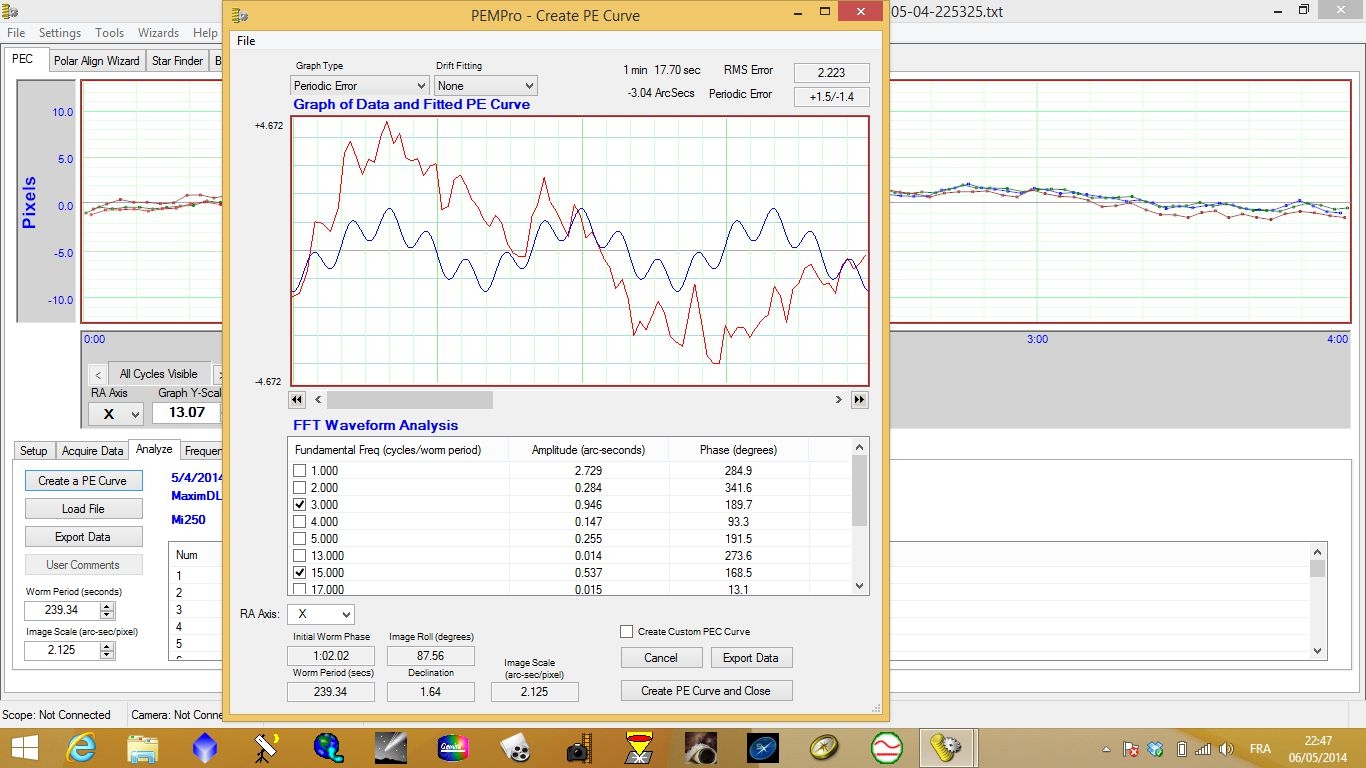Open the camera with filmstrip taskbar icon
Viewport: 1366px width, 768px height.
coord(577,748)
